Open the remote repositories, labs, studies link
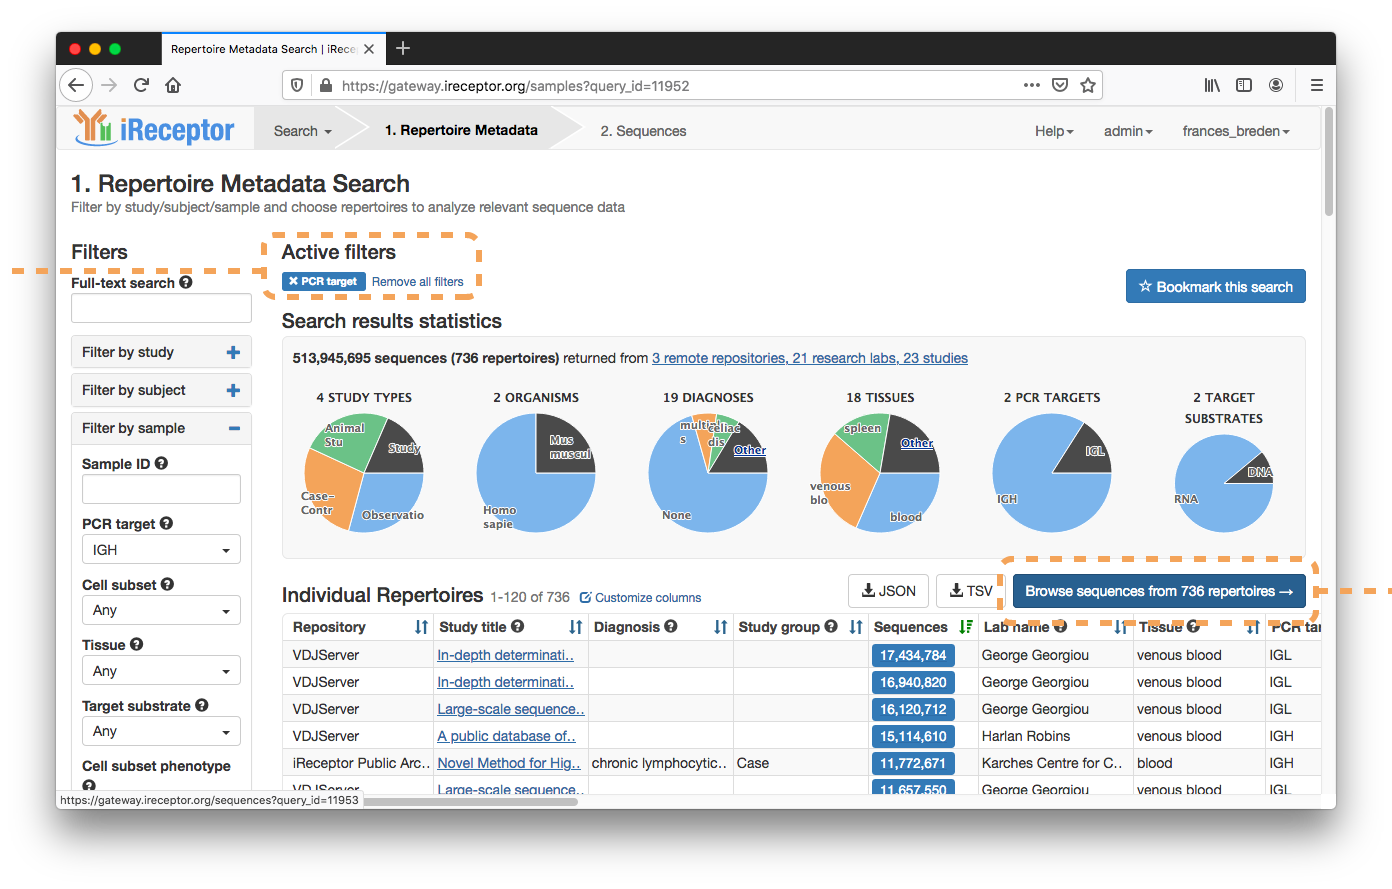The height and width of the screenshot is (889, 1392). pos(810,358)
